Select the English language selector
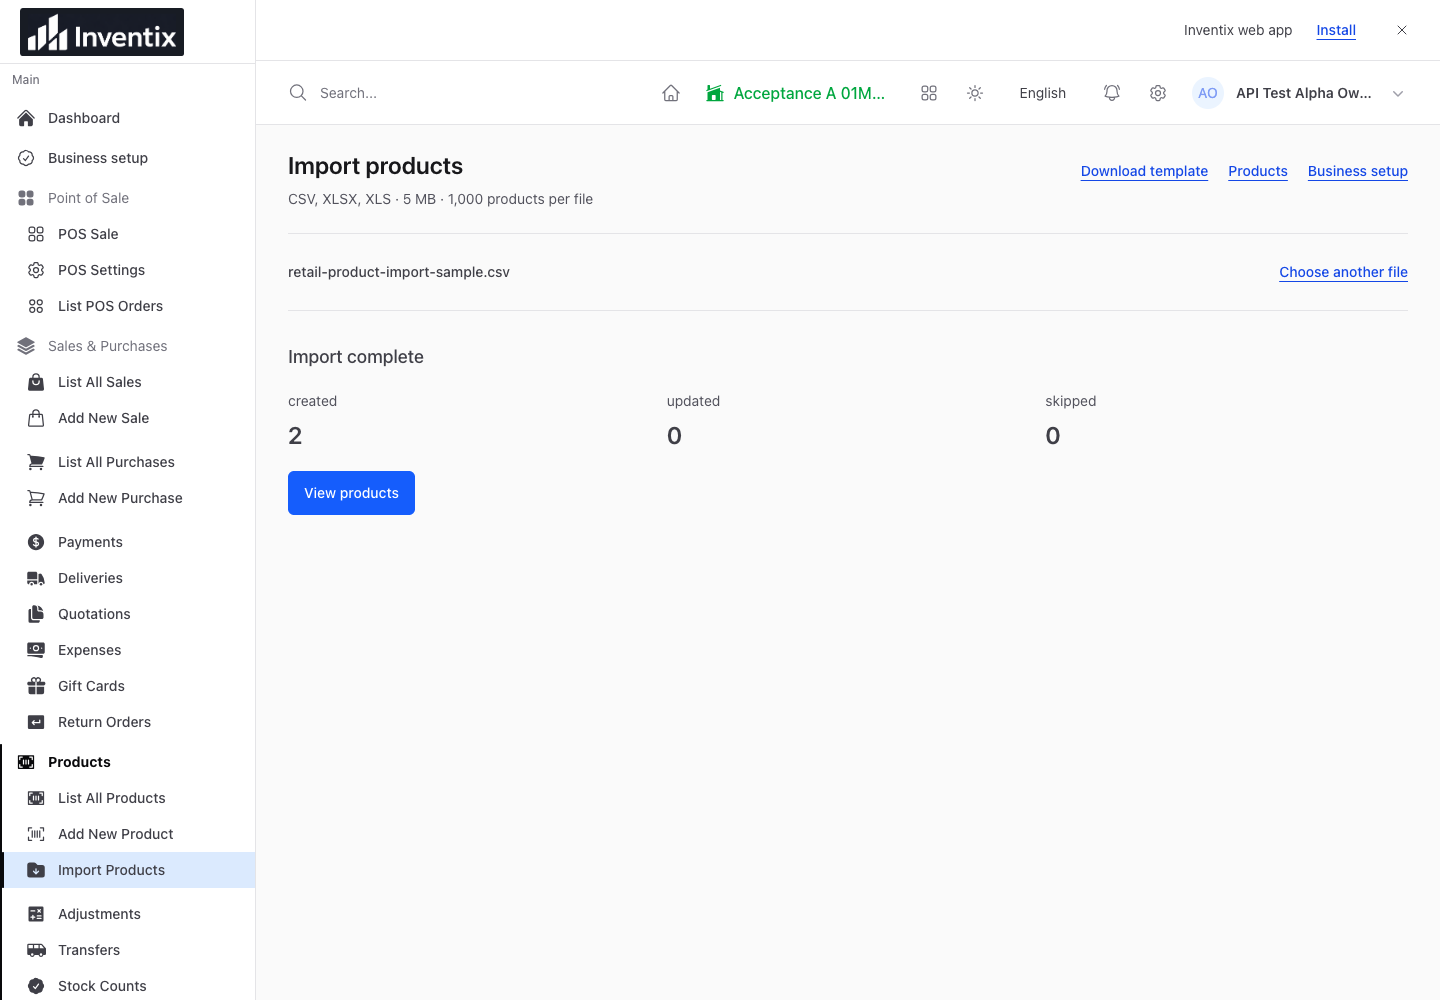Viewport: 1440px width, 1000px height. (x=1042, y=93)
